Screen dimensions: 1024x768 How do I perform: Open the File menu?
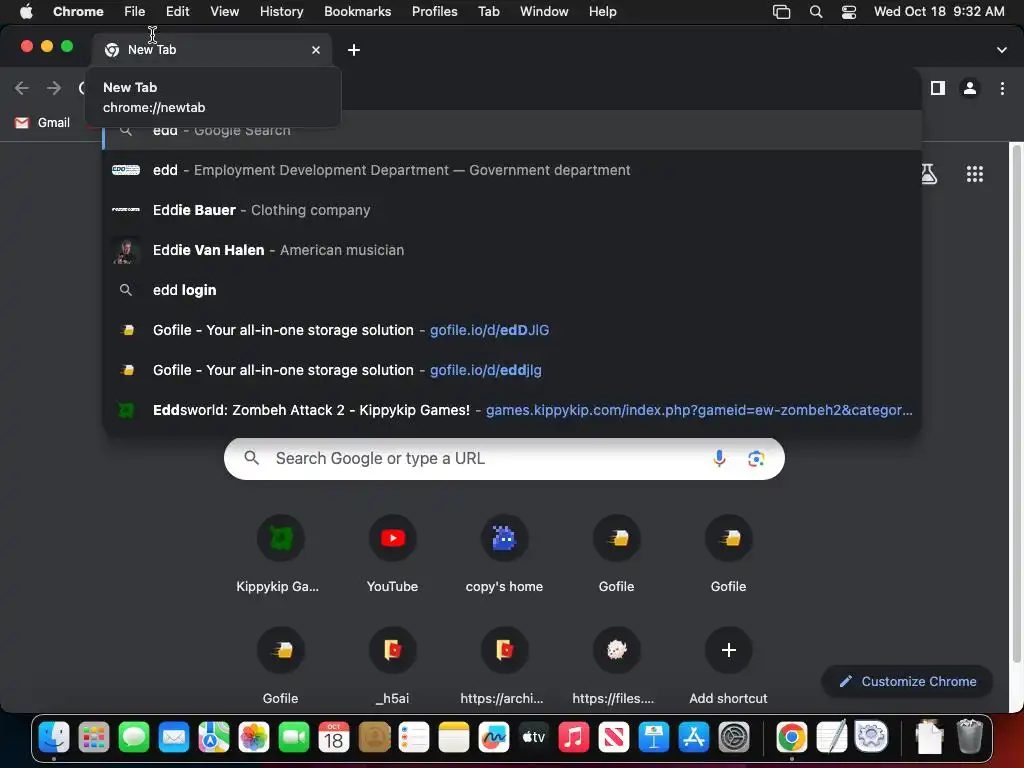coord(135,12)
